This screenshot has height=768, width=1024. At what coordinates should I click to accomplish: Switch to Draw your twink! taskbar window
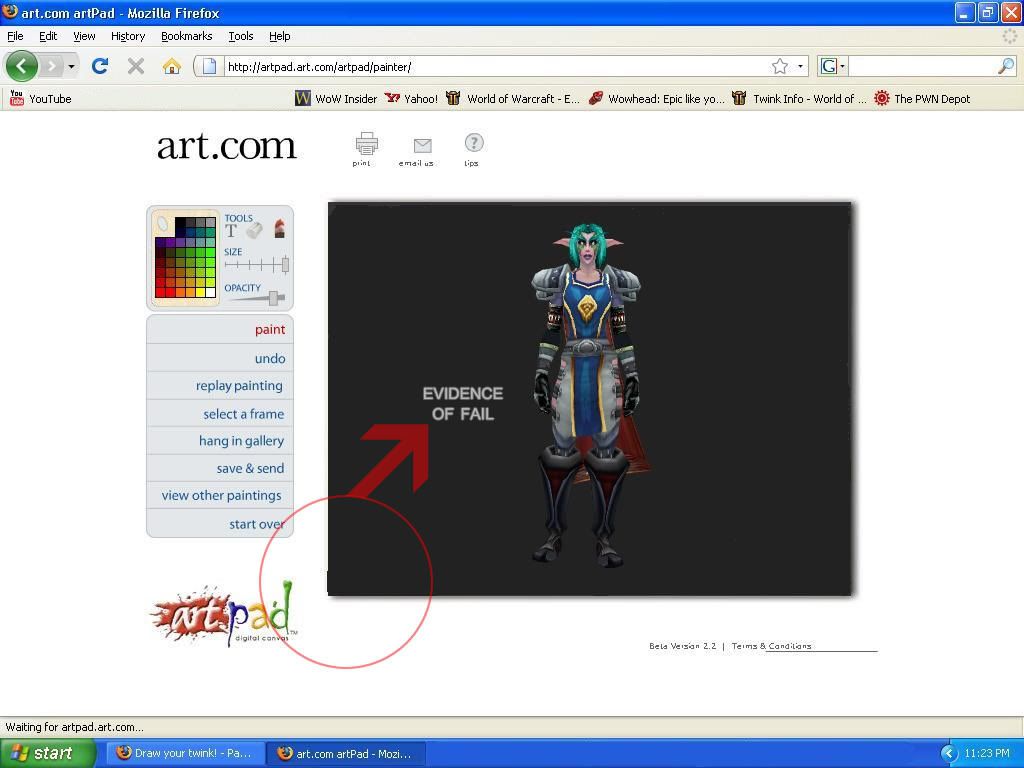(185, 753)
